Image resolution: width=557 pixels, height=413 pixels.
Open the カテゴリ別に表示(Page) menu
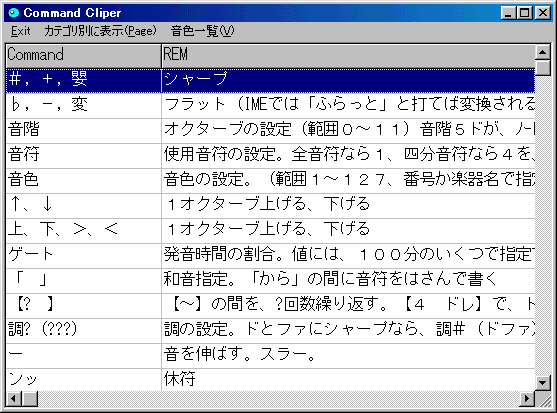click(x=100, y=31)
